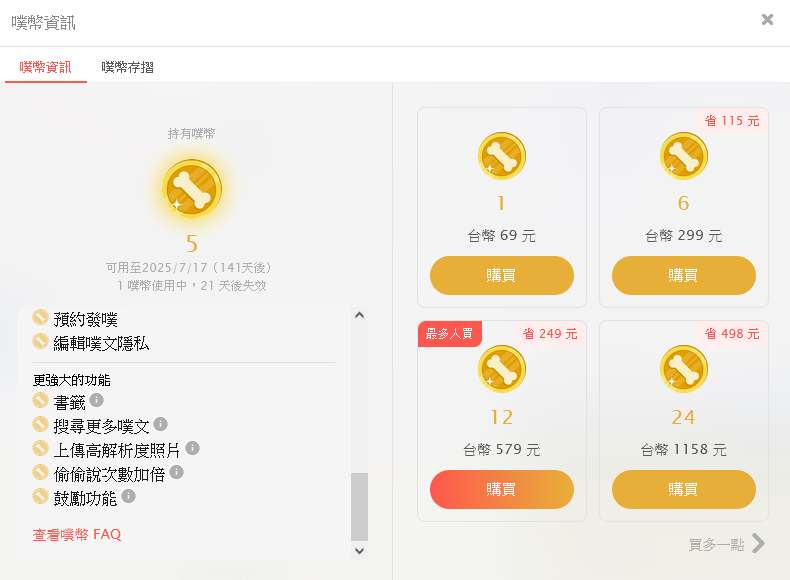Click the coin icon in the 12-coin package
The width and height of the screenshot is (790, 580).
[502, 369]
